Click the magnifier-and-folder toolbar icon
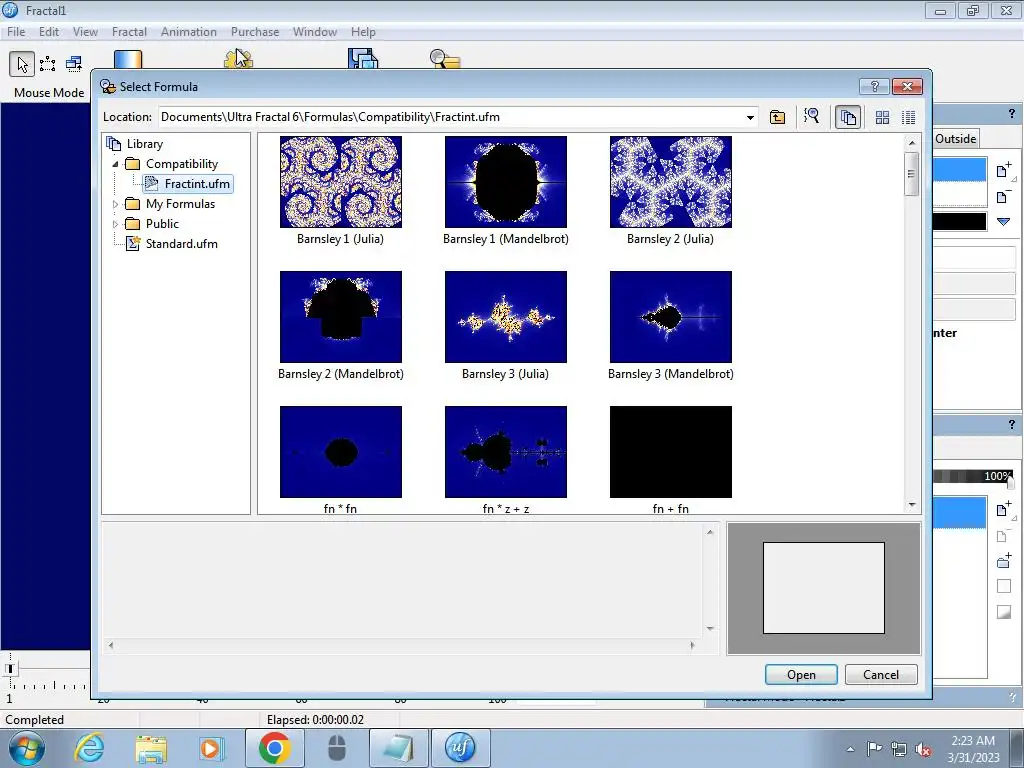 [445, 59]
